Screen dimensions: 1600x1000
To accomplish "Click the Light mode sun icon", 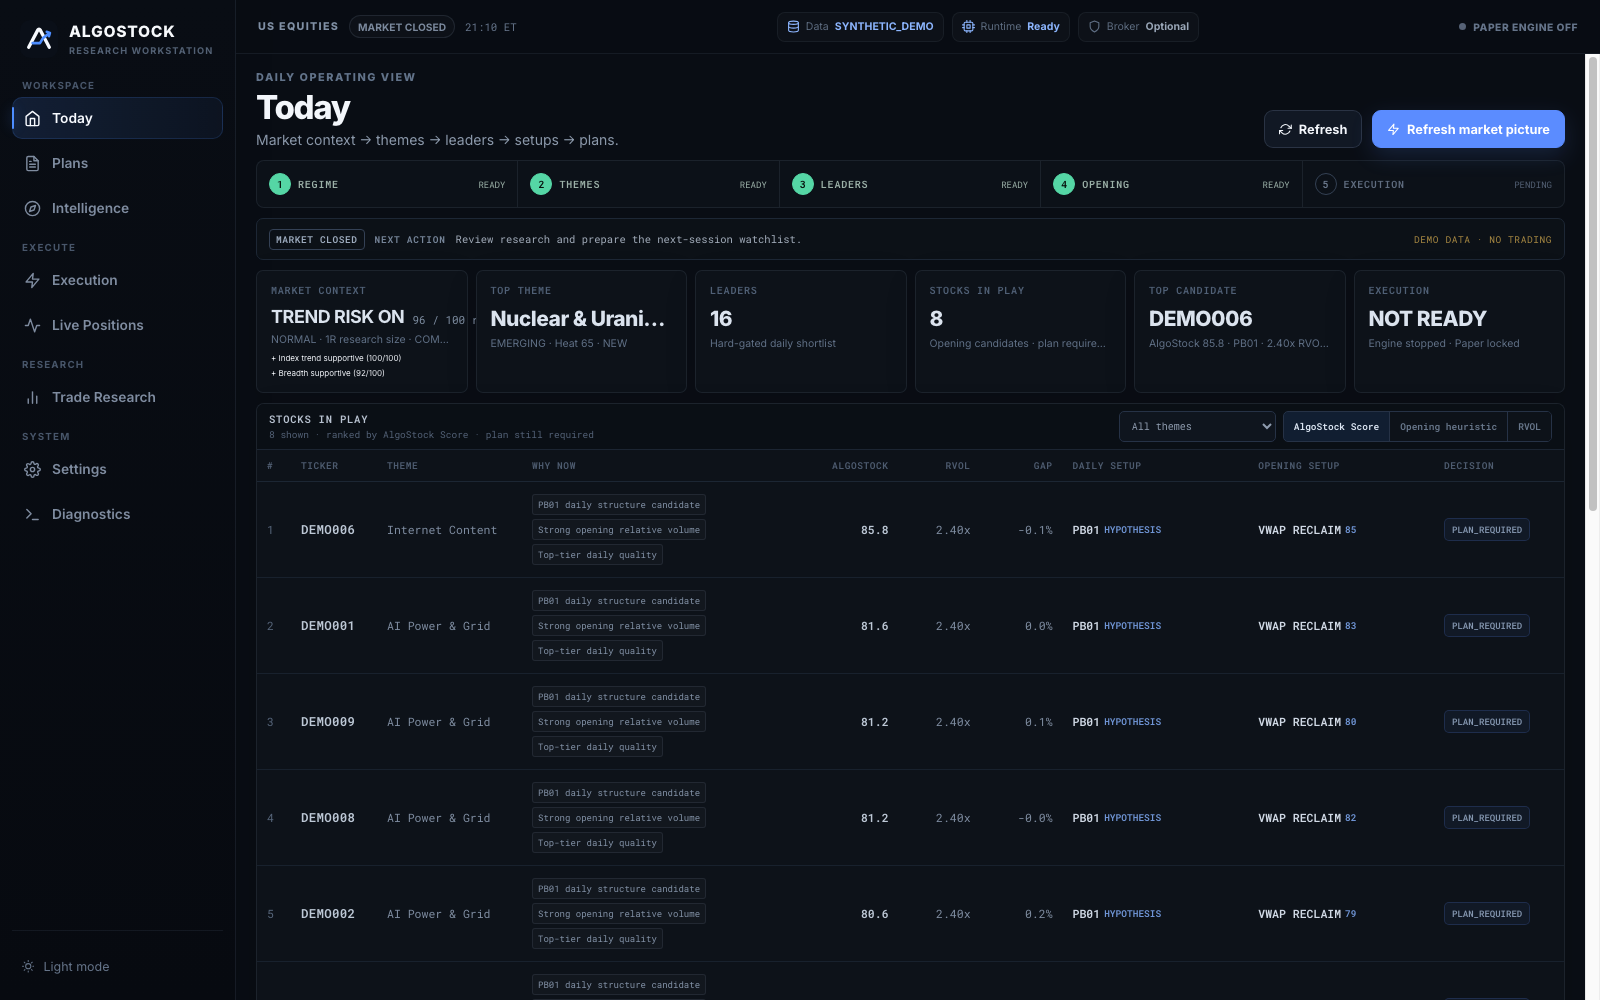I will [x=28, y=967].
